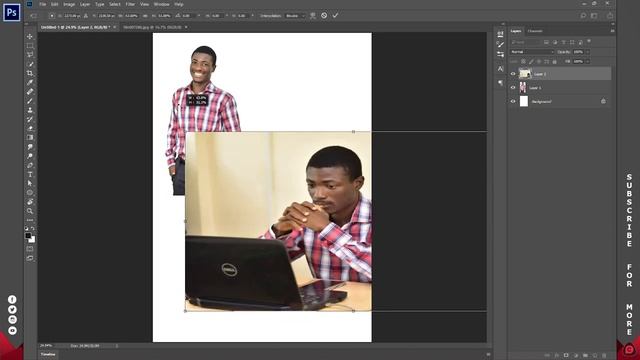Screen dimensions: 640x360
Task: Select the Rectangular Marquee tool
Action: (30, 46)
